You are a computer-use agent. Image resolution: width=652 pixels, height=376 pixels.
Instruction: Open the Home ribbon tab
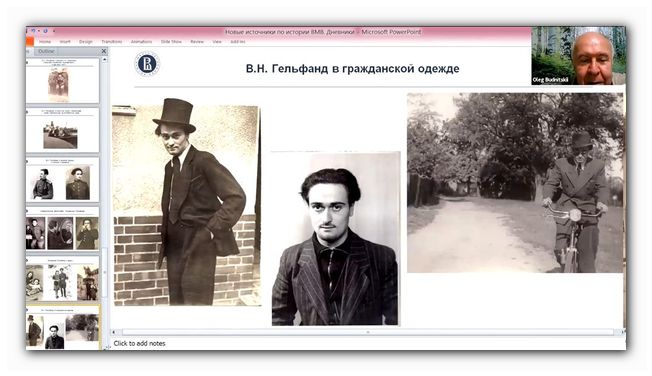(x=45, y=42)
